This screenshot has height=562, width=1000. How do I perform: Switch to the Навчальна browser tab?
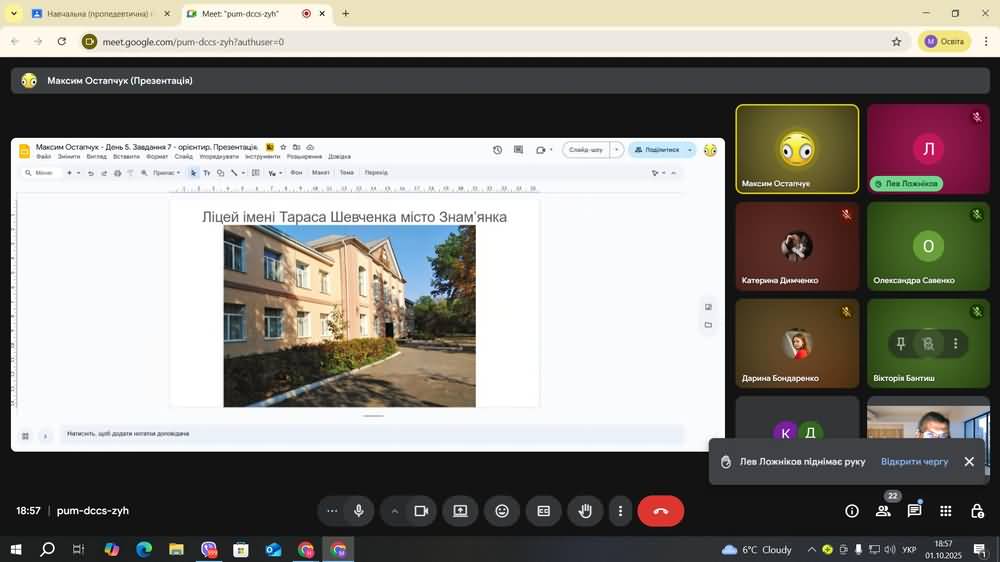tap(93, 14)
